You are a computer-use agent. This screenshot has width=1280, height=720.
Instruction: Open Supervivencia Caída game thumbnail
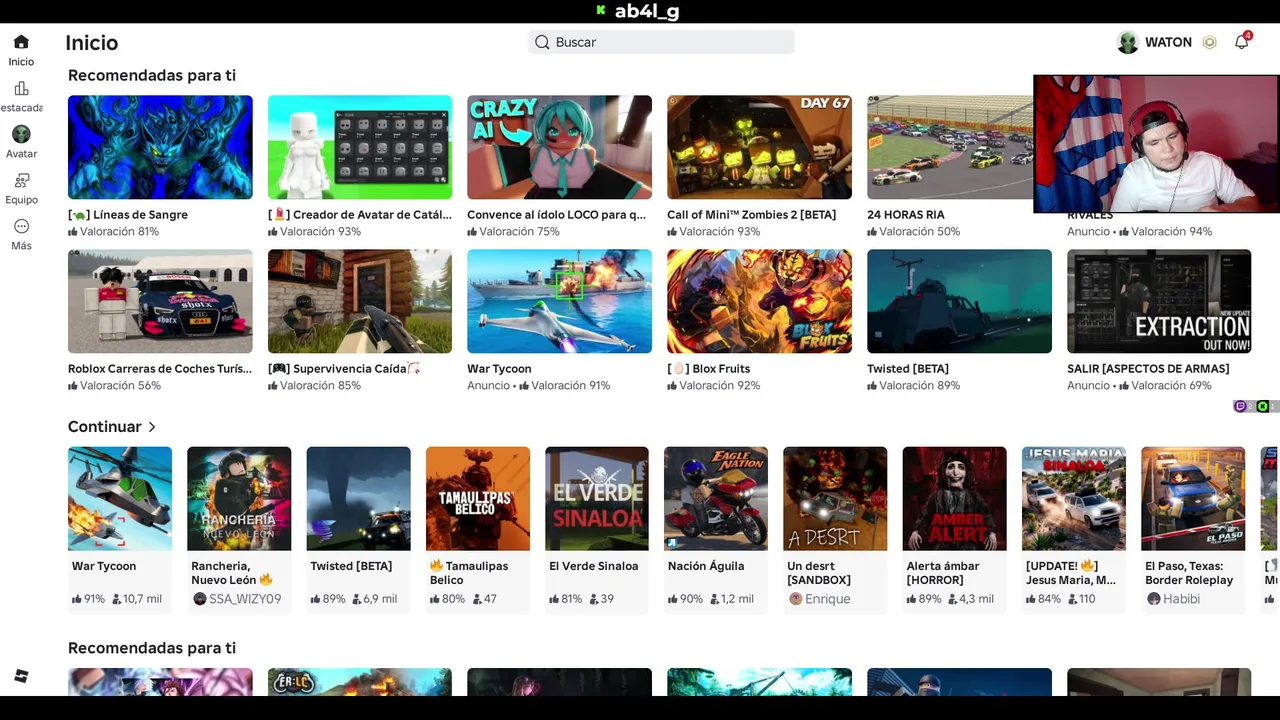360,301
